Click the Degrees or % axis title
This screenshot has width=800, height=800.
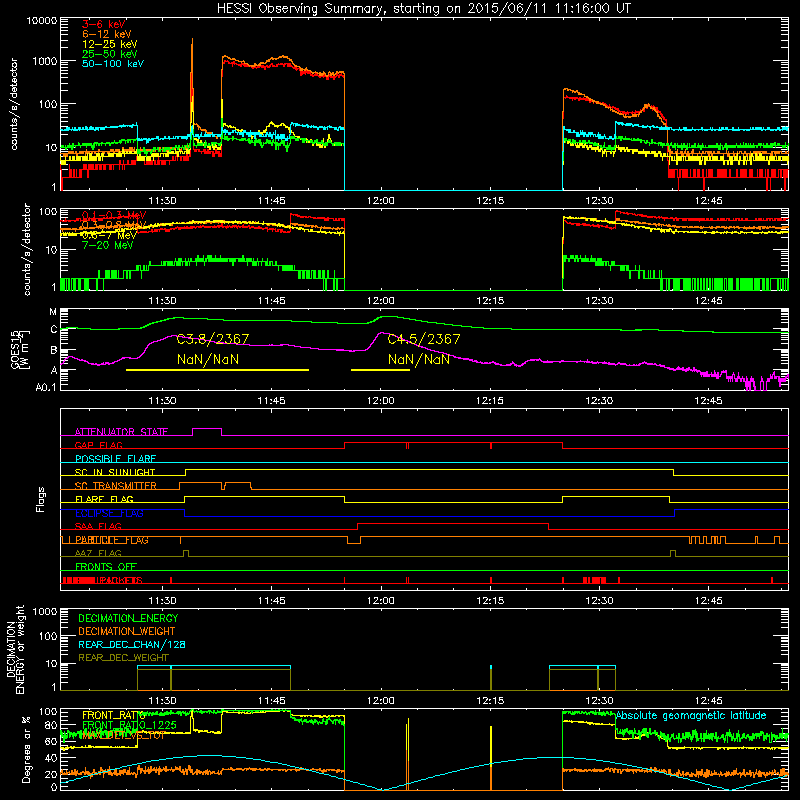pos(26,749)
